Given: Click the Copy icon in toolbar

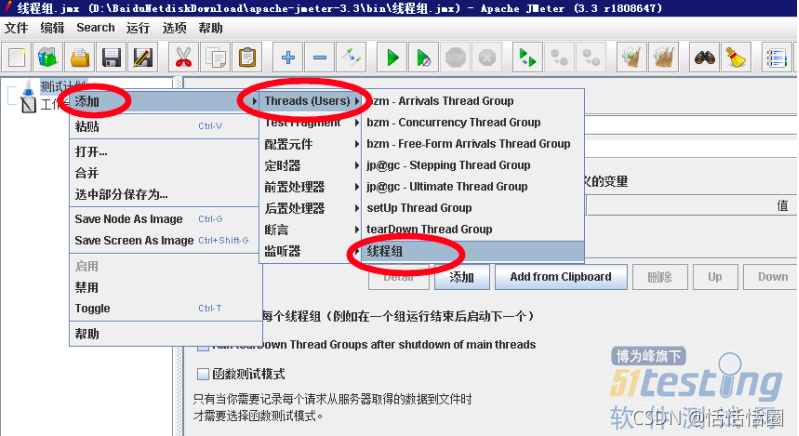Looking at the screenshot, I should pos(216,58).
